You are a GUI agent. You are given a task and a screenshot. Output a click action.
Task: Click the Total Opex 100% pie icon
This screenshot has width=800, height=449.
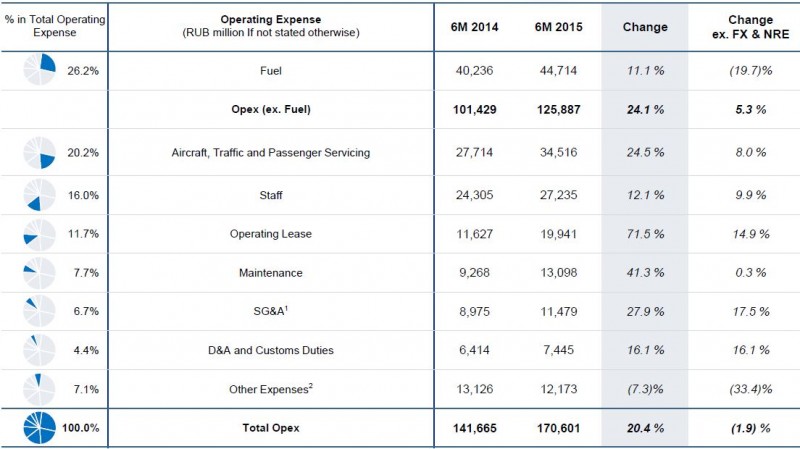coord(39,427)
